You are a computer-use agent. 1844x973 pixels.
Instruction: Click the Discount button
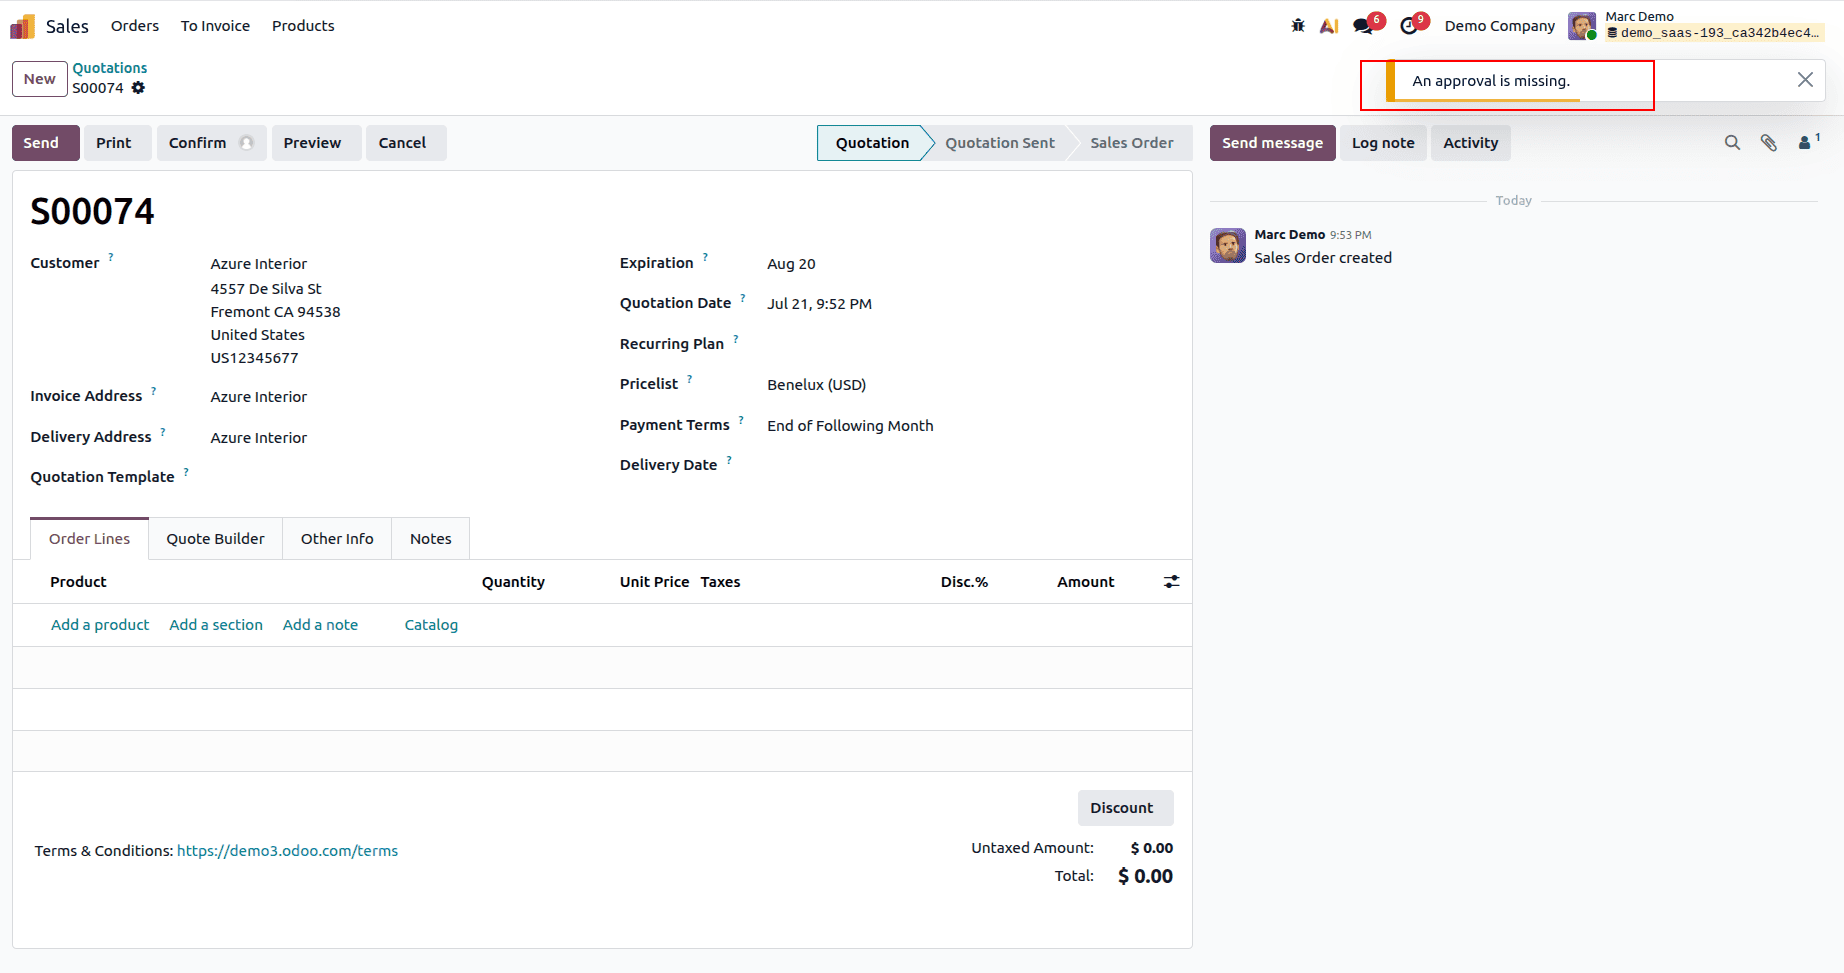[x=1125, y=808]
